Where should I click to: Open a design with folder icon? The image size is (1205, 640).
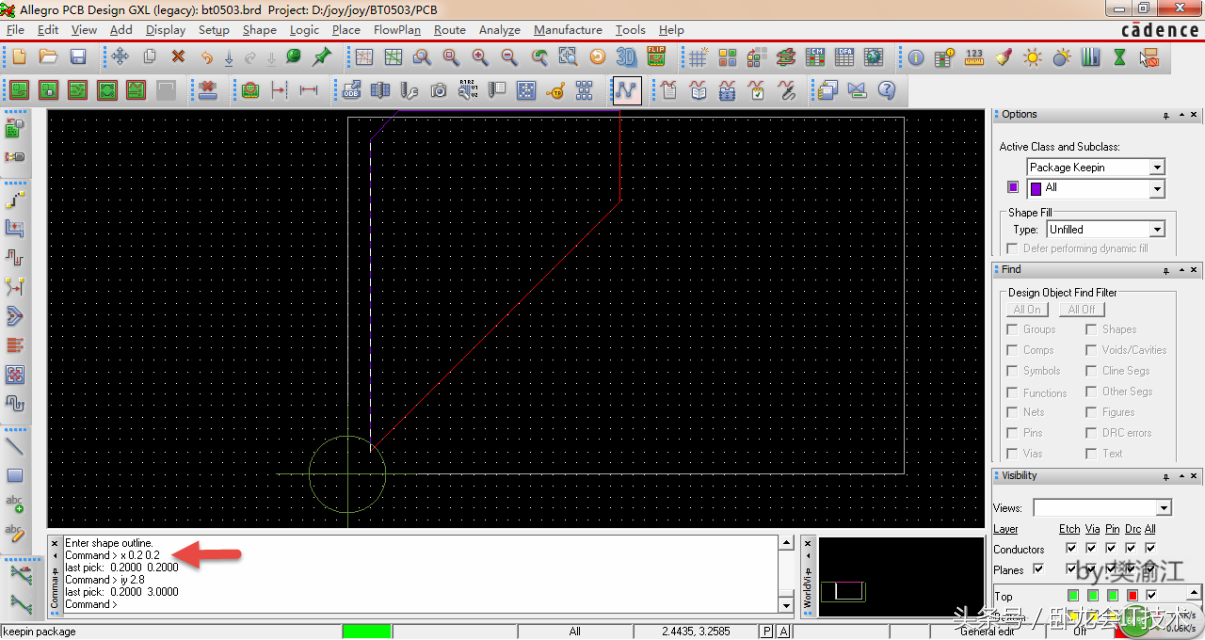[x=48, y=57]
